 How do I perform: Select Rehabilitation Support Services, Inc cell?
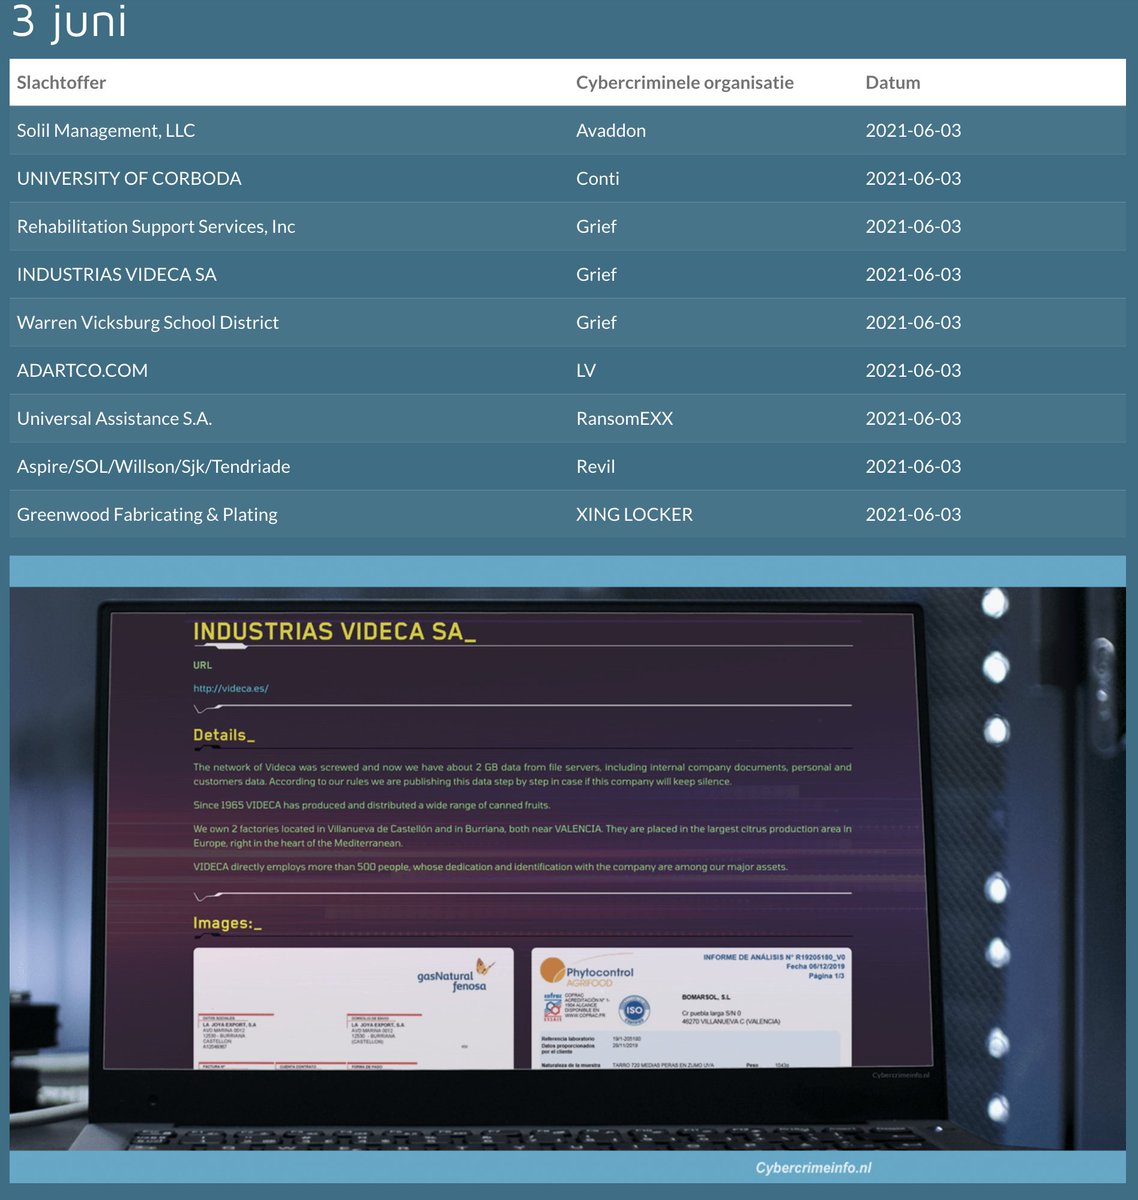[x=156, y=227]
